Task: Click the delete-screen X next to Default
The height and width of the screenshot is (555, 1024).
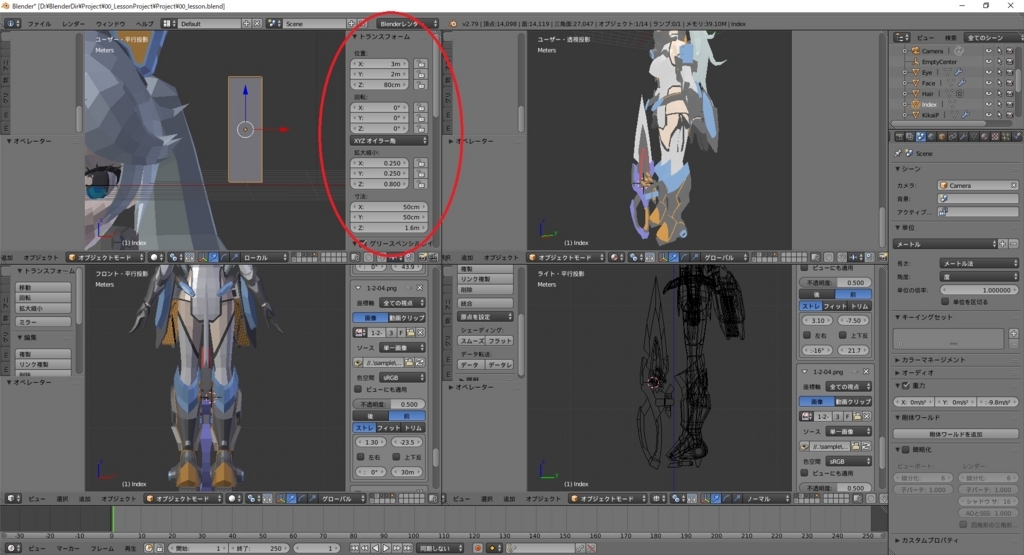Action: click(x=257, y=24)
